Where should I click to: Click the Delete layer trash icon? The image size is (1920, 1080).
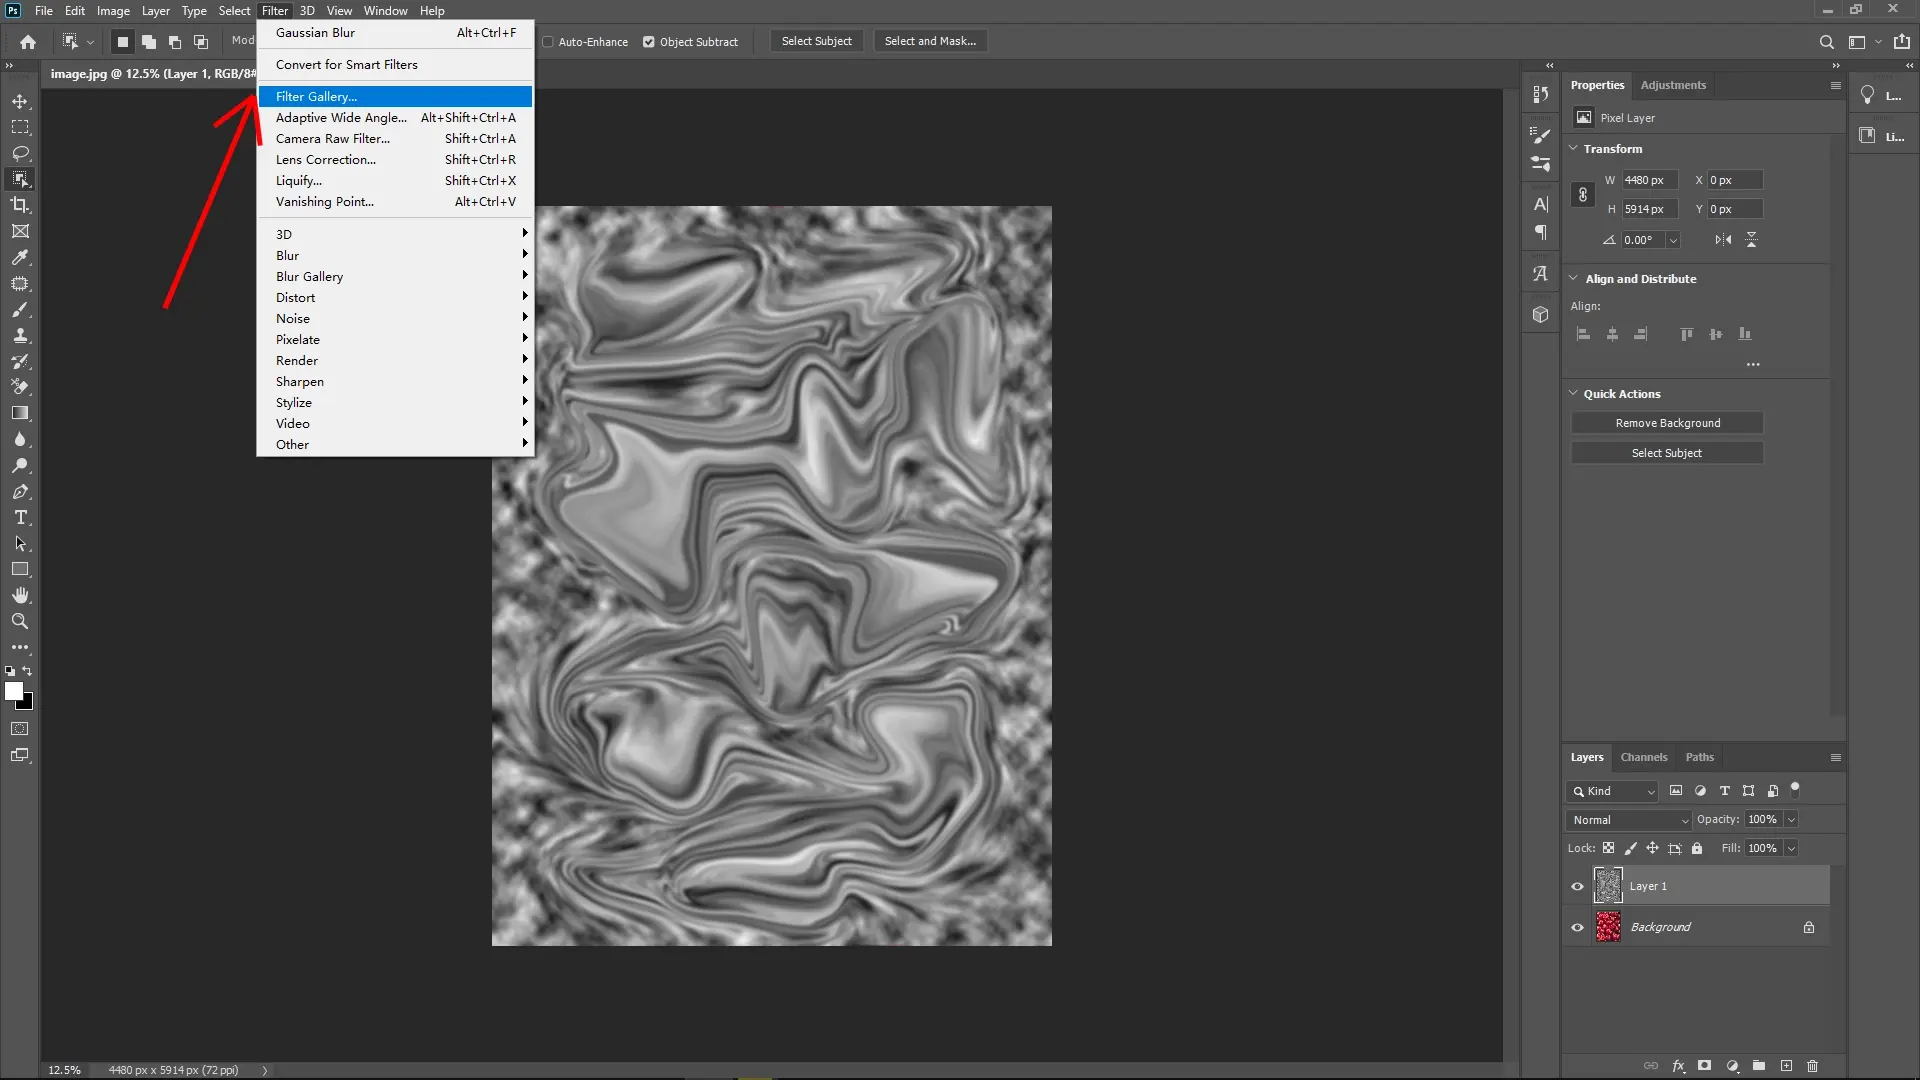(1813, 1066)
